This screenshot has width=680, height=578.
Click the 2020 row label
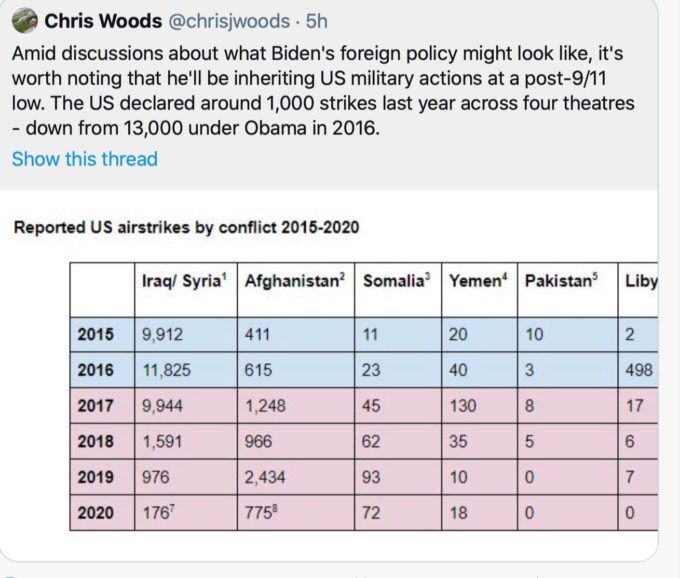tap(96, 513)
